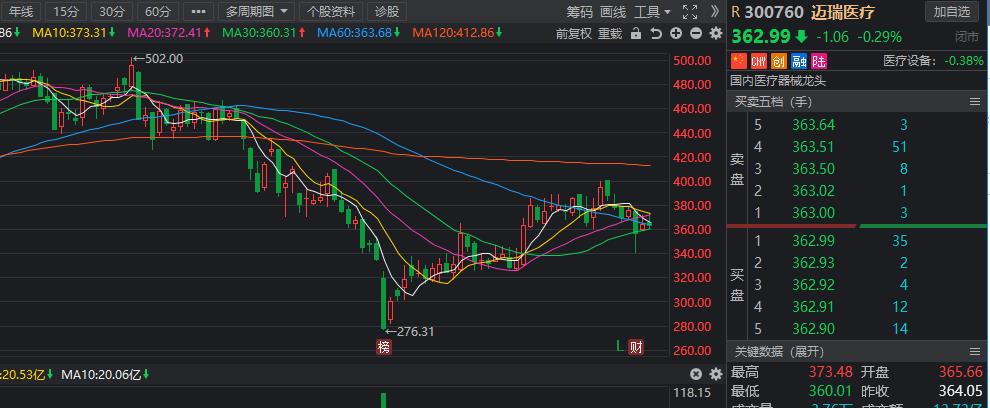The image size is (990, 408).
Task: Click buy level 3 price 362.92
Action: [813, 285]
